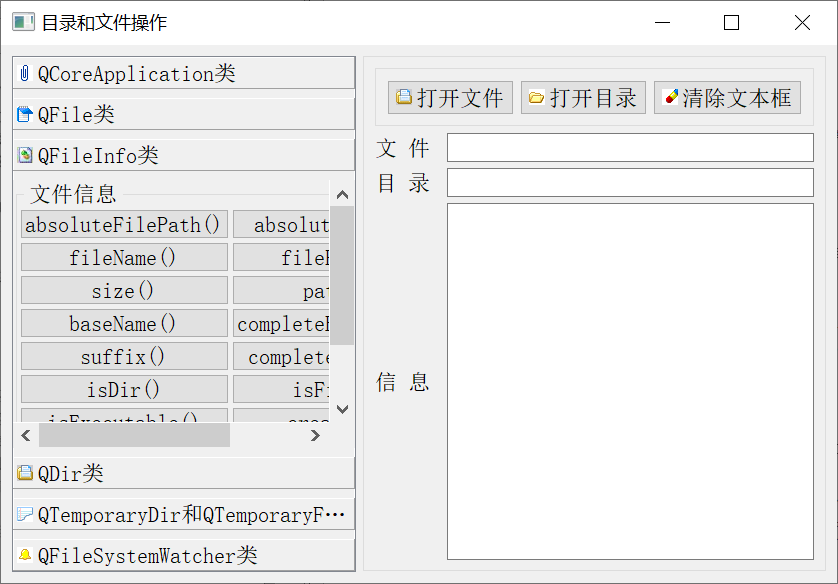Click the horizontal scrollbar right arrow
This screenshot has height=584, width=838.
(x=315, y=435)
